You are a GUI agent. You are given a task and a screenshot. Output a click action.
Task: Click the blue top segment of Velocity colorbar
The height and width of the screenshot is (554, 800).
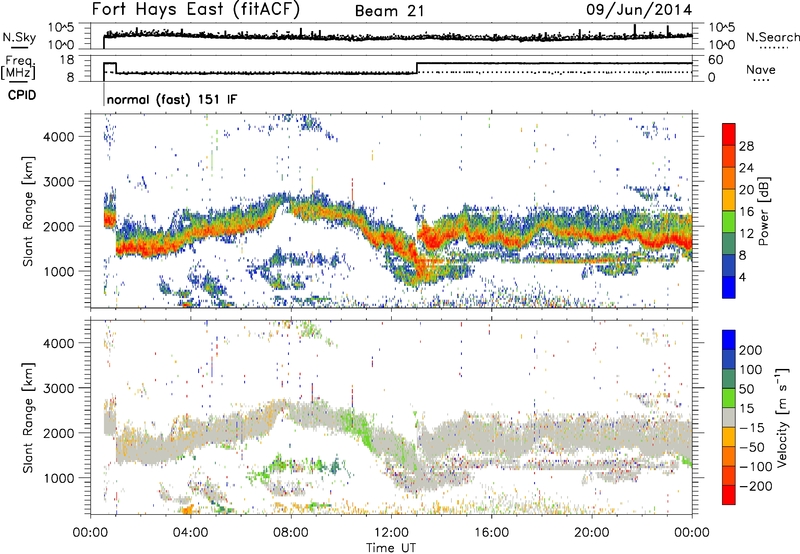click(729, 340)
